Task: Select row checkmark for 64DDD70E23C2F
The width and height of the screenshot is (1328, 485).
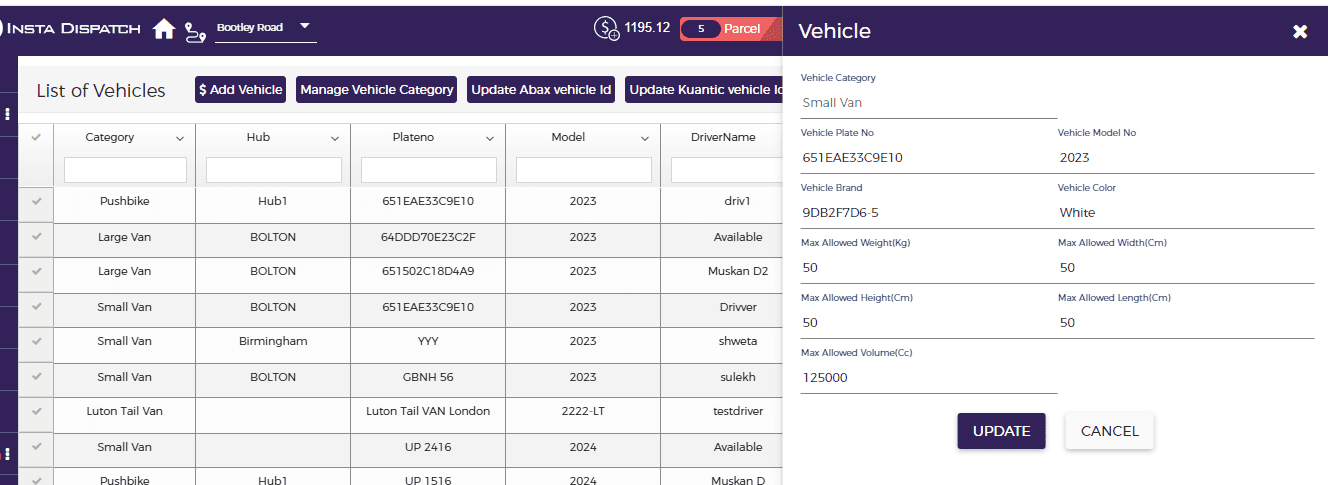Action: (37, 237)
